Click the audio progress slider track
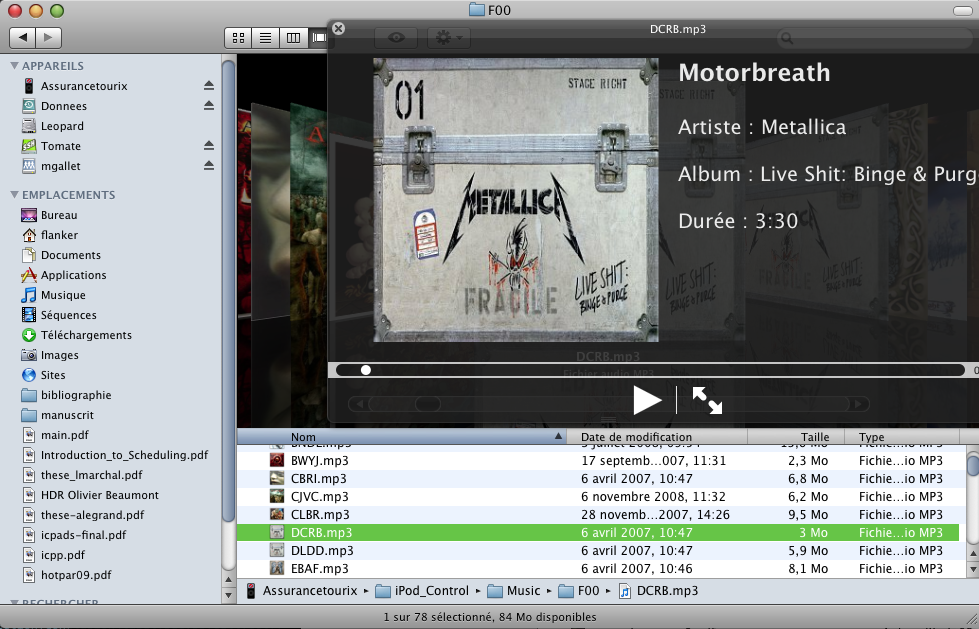Viewport: 979px width, 629px height. (650, 370)
